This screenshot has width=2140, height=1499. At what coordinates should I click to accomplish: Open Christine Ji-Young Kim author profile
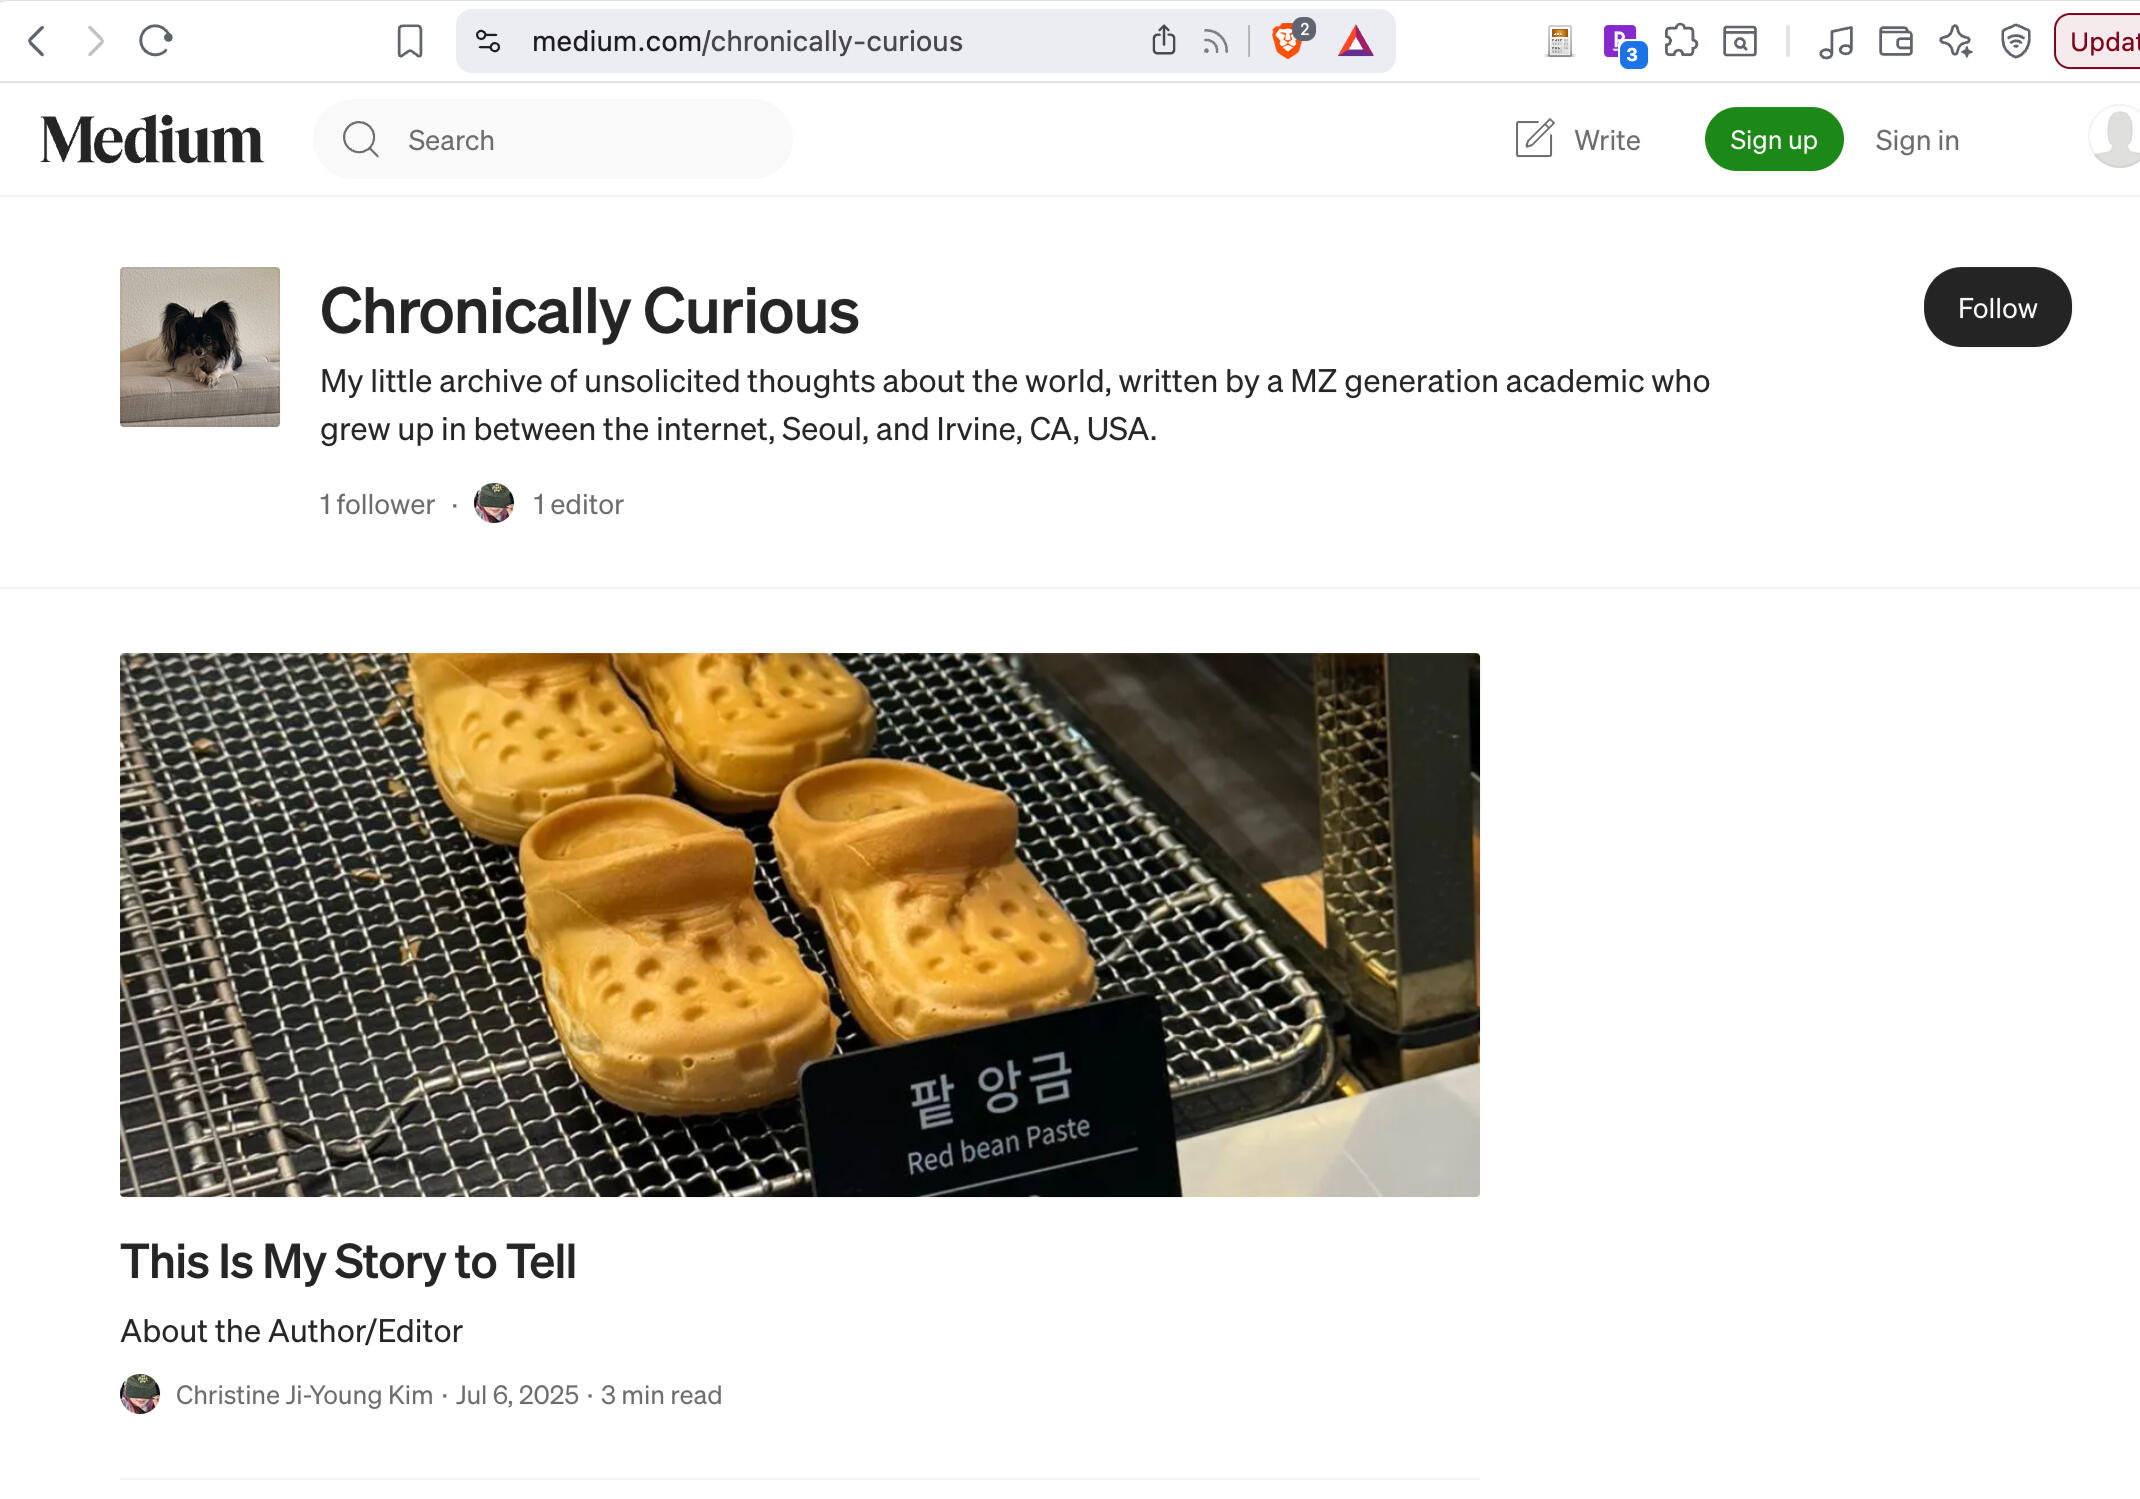[x=304, y=1395]
